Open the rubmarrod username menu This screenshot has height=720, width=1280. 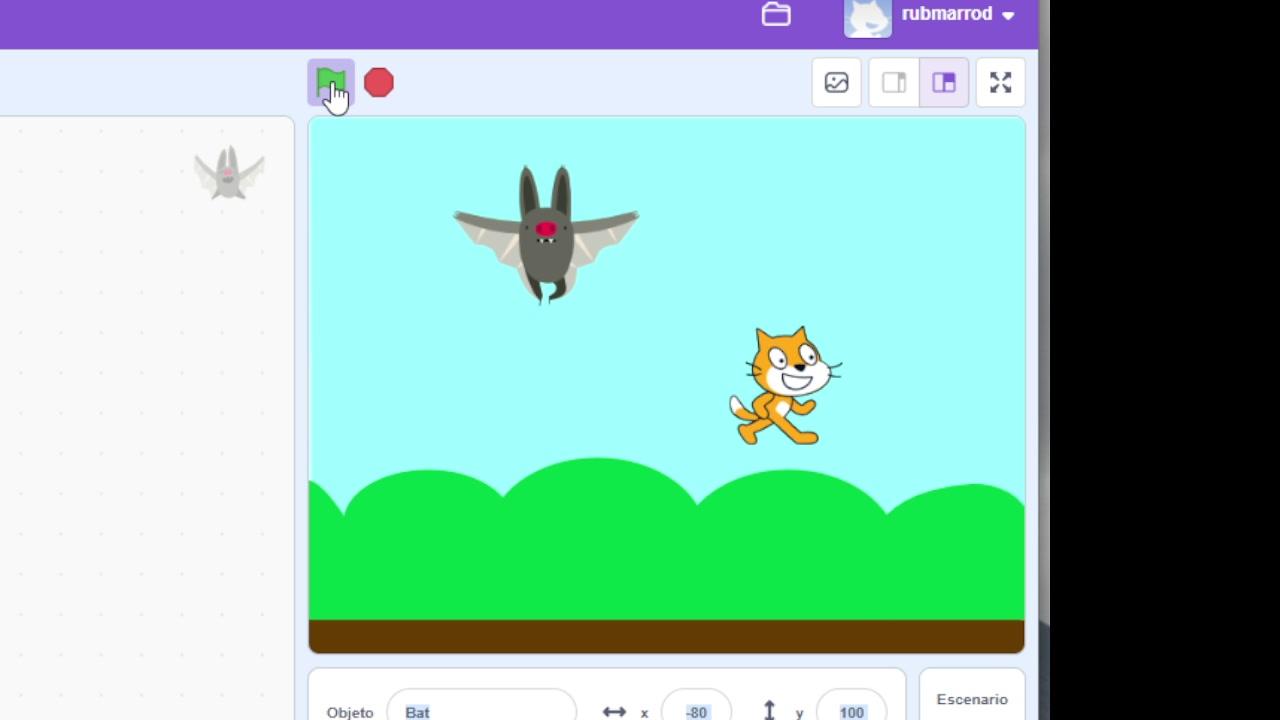947,14
